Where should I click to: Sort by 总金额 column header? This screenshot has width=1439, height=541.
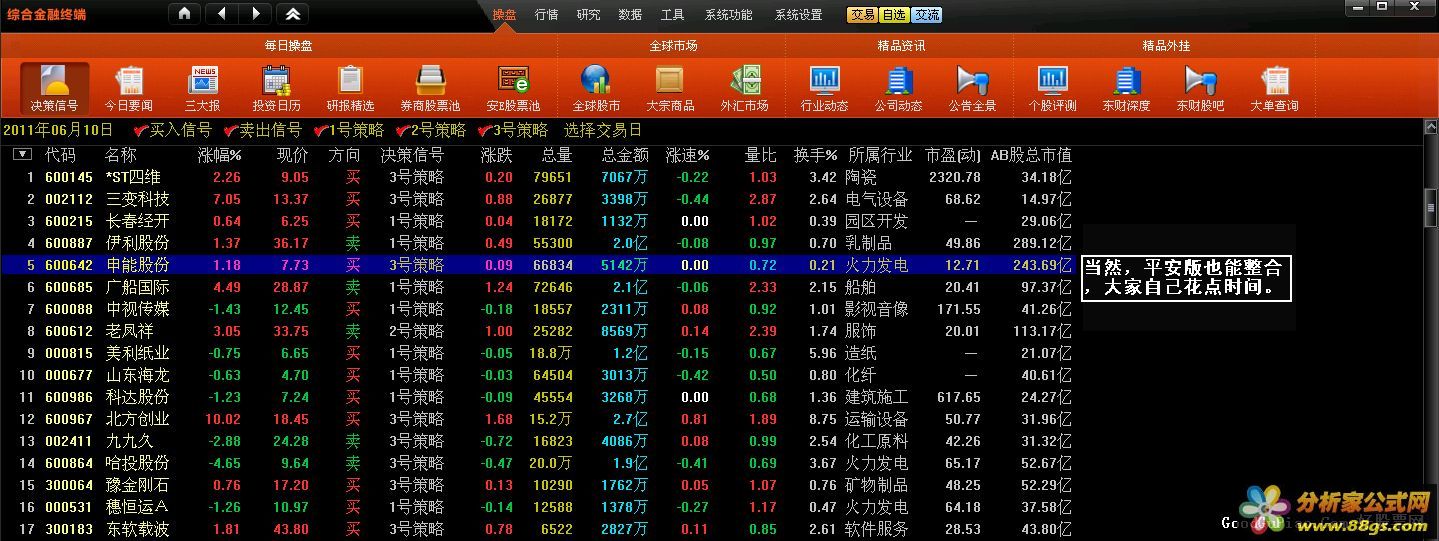pos(625,155)
